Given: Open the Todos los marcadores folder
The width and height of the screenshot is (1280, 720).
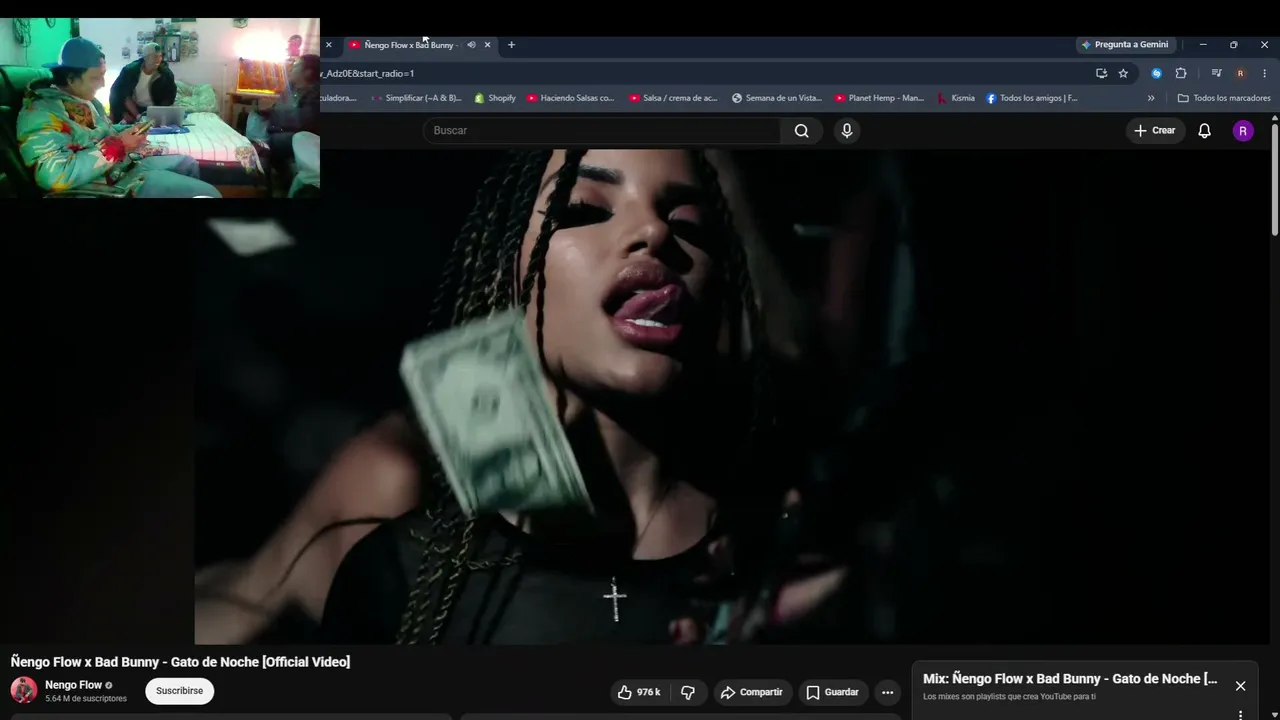Looking at the screenshot, I should (x=1224, y=98).
